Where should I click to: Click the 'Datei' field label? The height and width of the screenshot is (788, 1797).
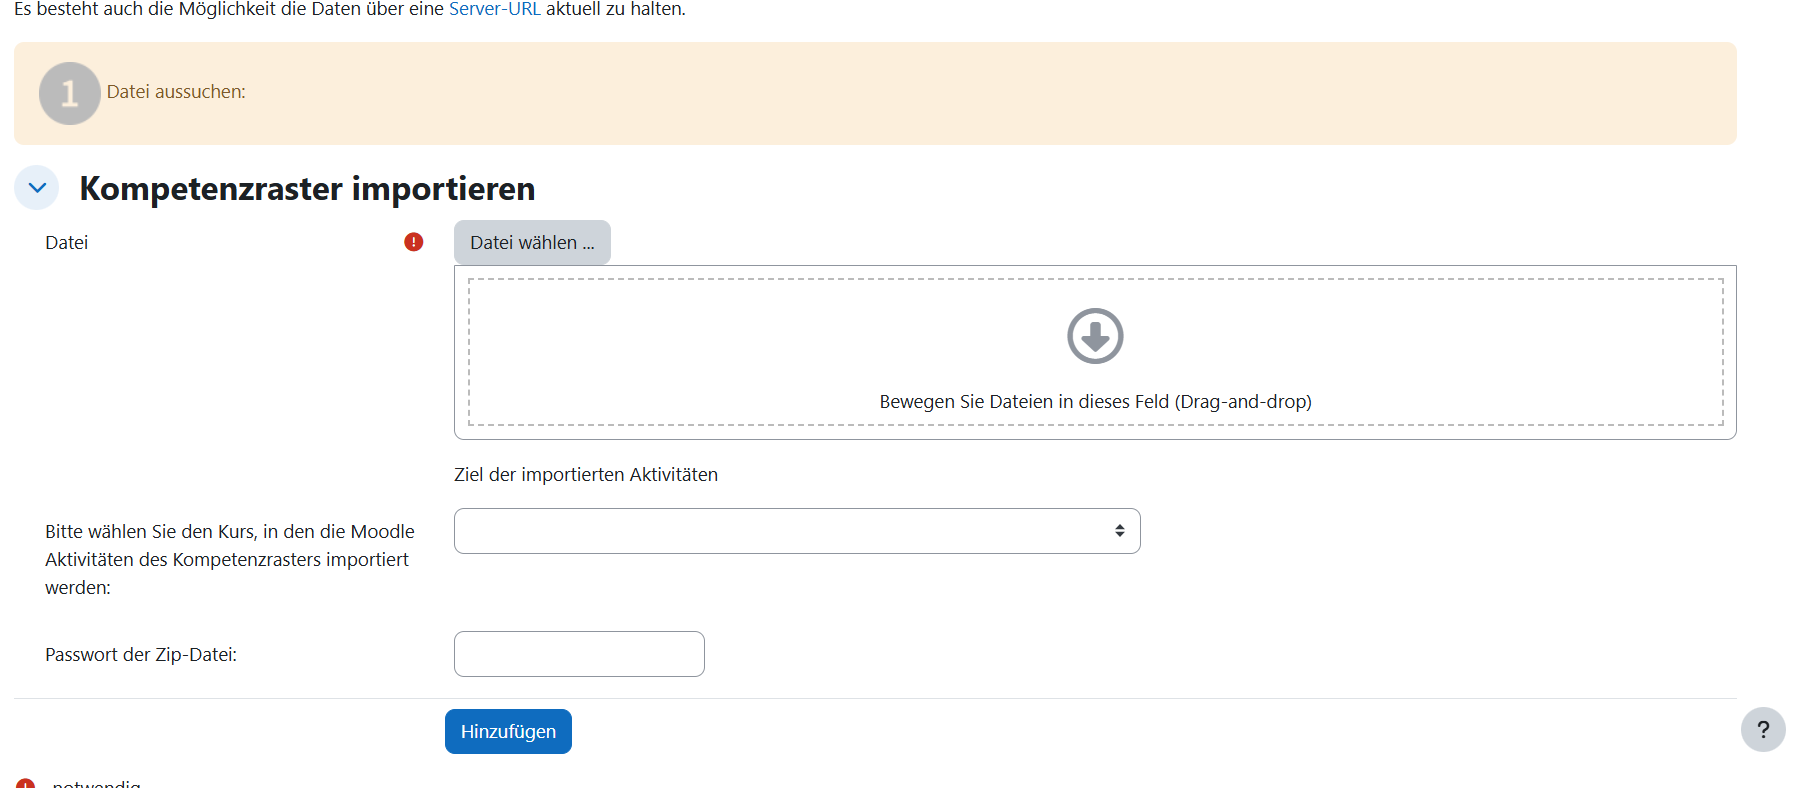pos(67,243)
